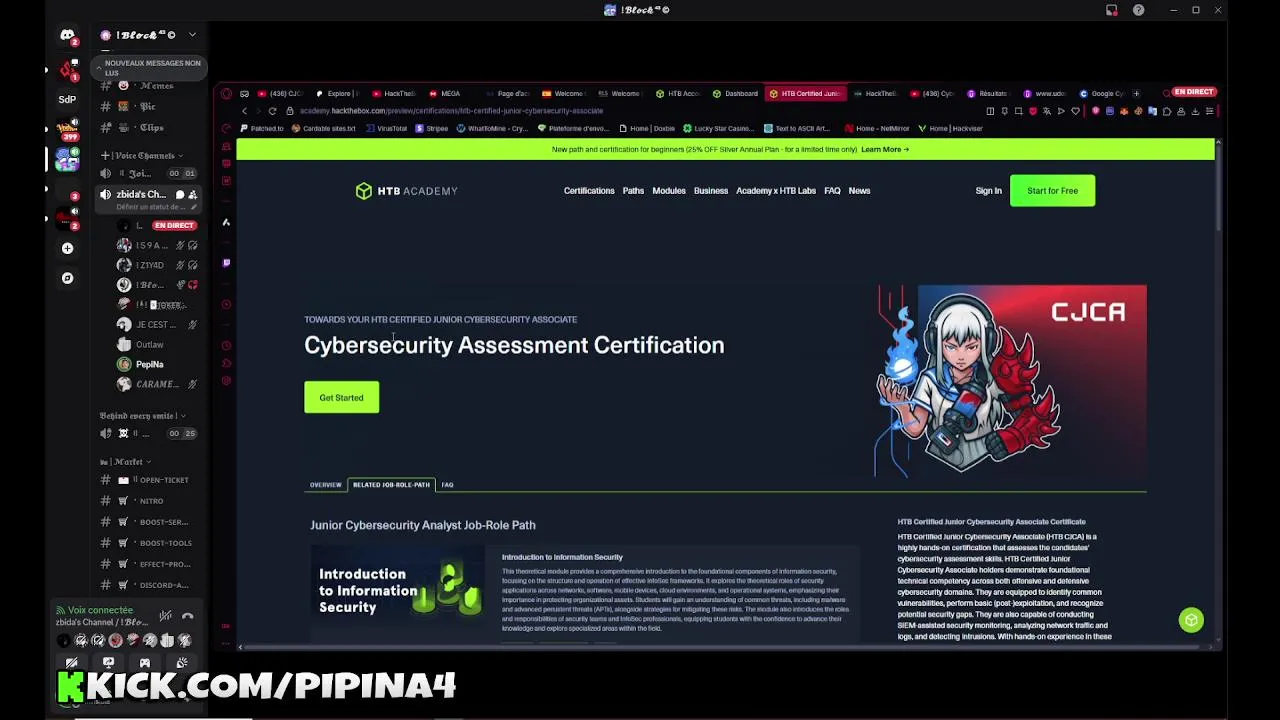
Task: Share your screen from voice panel
Action: click(x=108, y=663)
